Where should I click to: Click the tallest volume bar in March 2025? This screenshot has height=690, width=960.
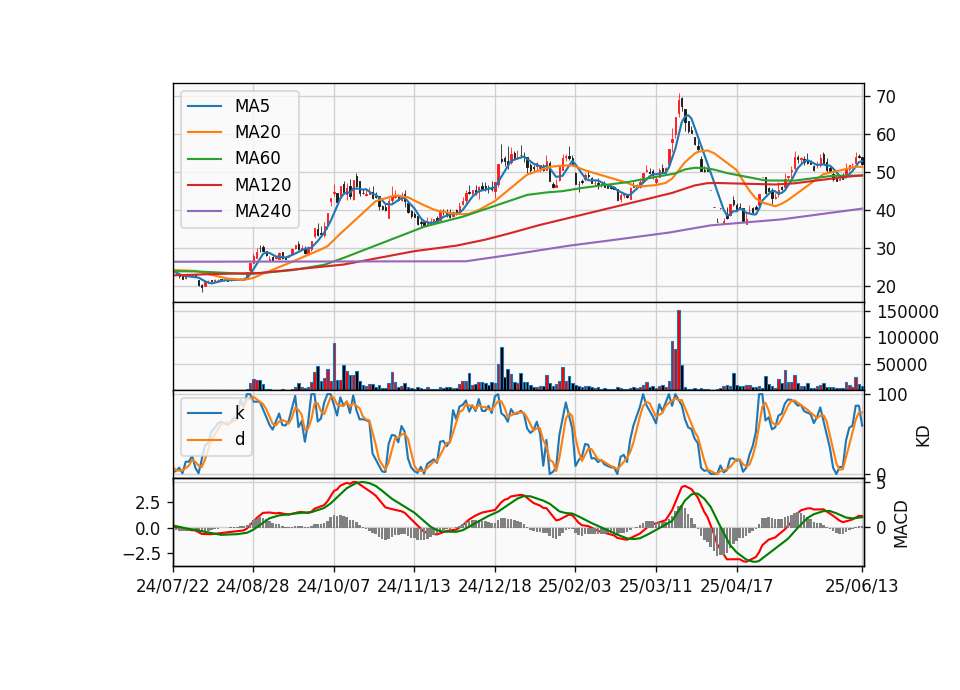679,350
